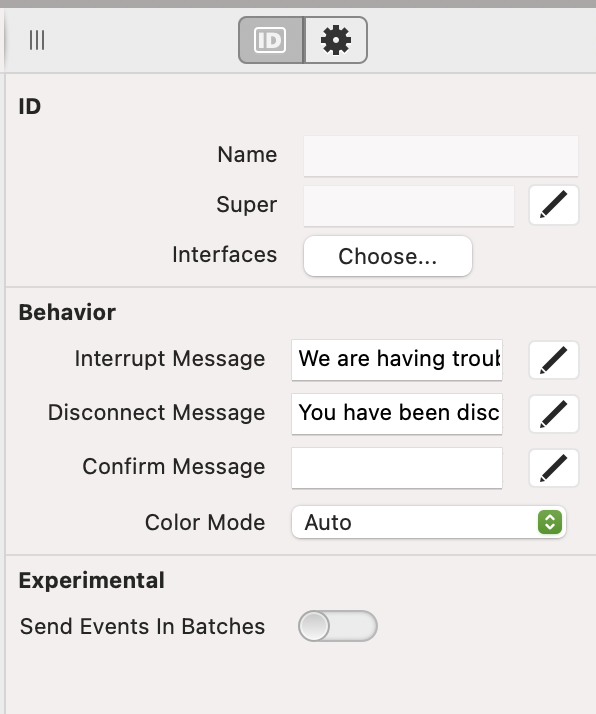Choose interfaces with the Choose... button

pos(387,256)
